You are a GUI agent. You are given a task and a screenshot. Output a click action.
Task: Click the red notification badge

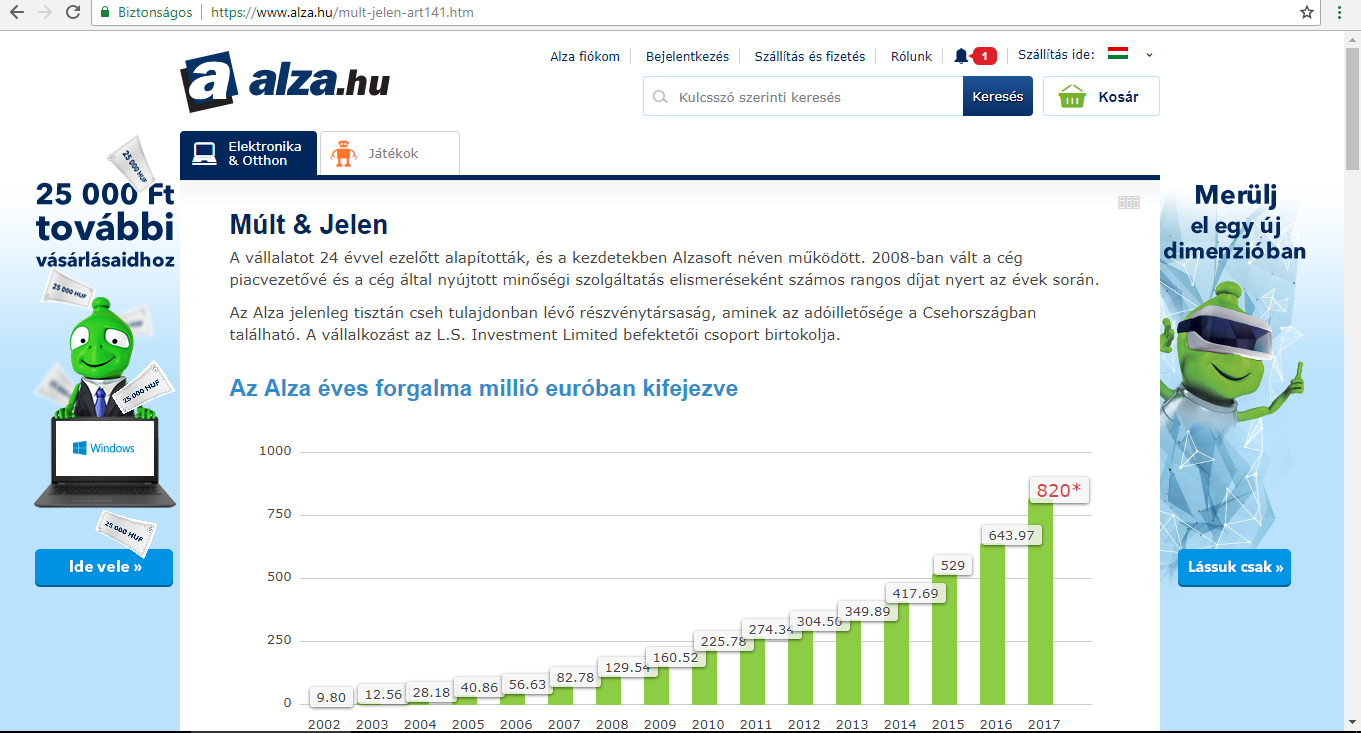coord(984,56)
